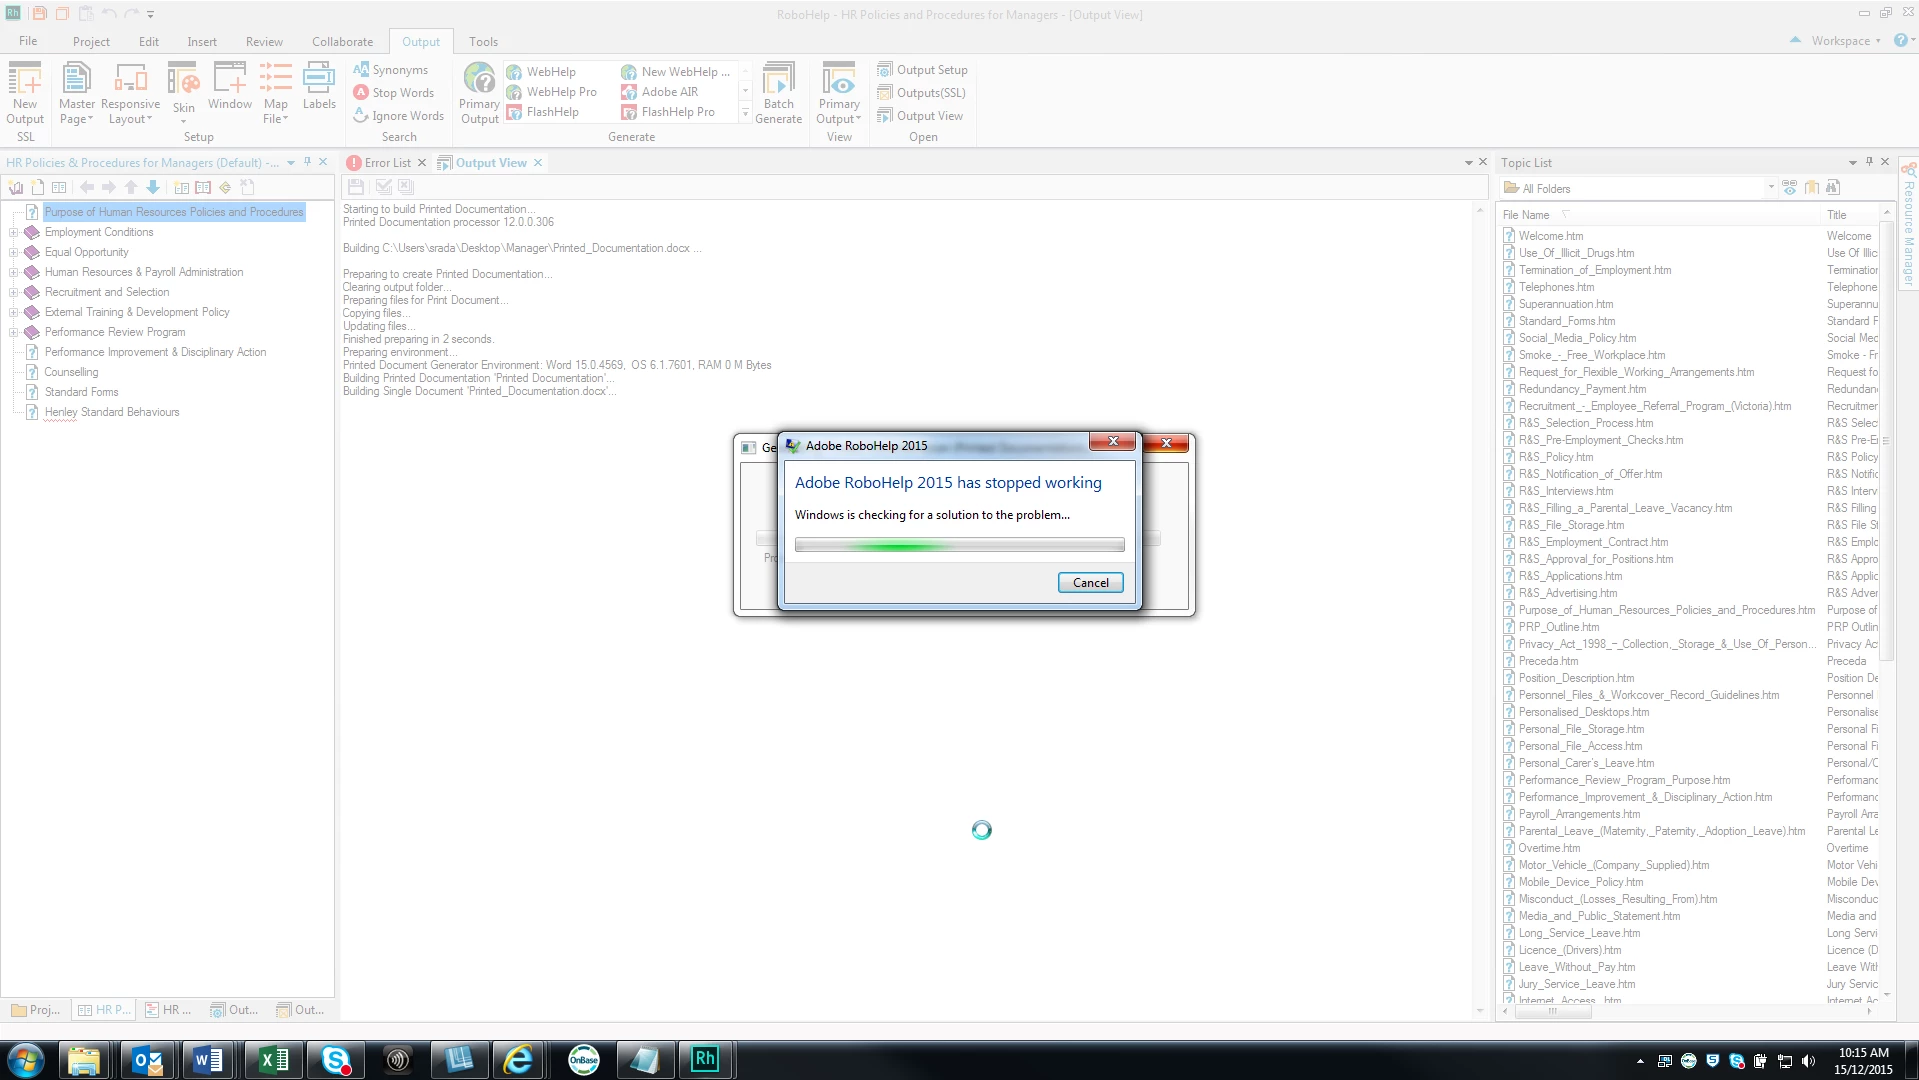Cancel the stopped working dialog
Screen dimensions: 1919x1080
click(x=1090, y=583)
